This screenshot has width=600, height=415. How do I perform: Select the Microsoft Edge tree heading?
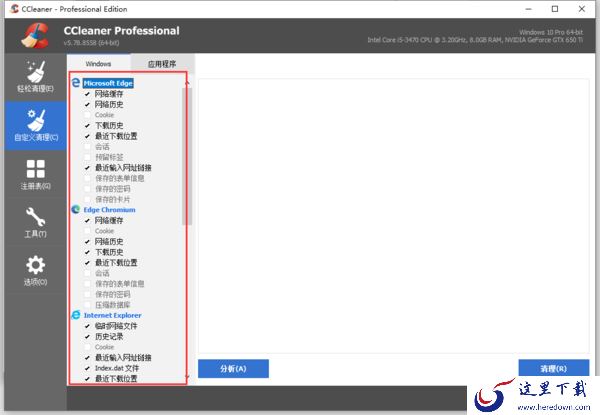(x=108, y=83)
